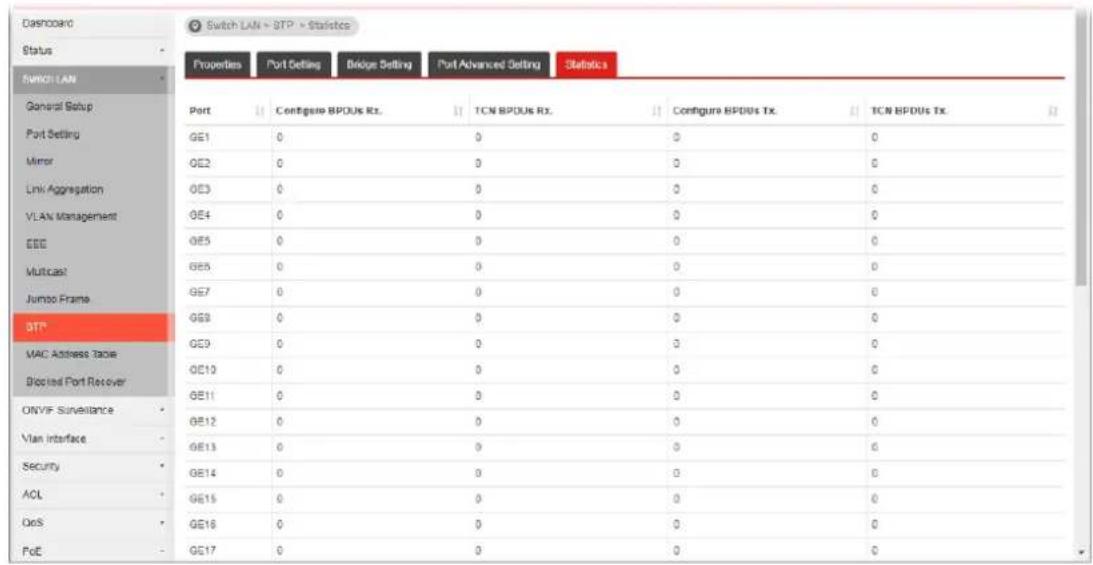Open the Port Advanced Setting tab

pyautogui.click(x=489, y=64)
